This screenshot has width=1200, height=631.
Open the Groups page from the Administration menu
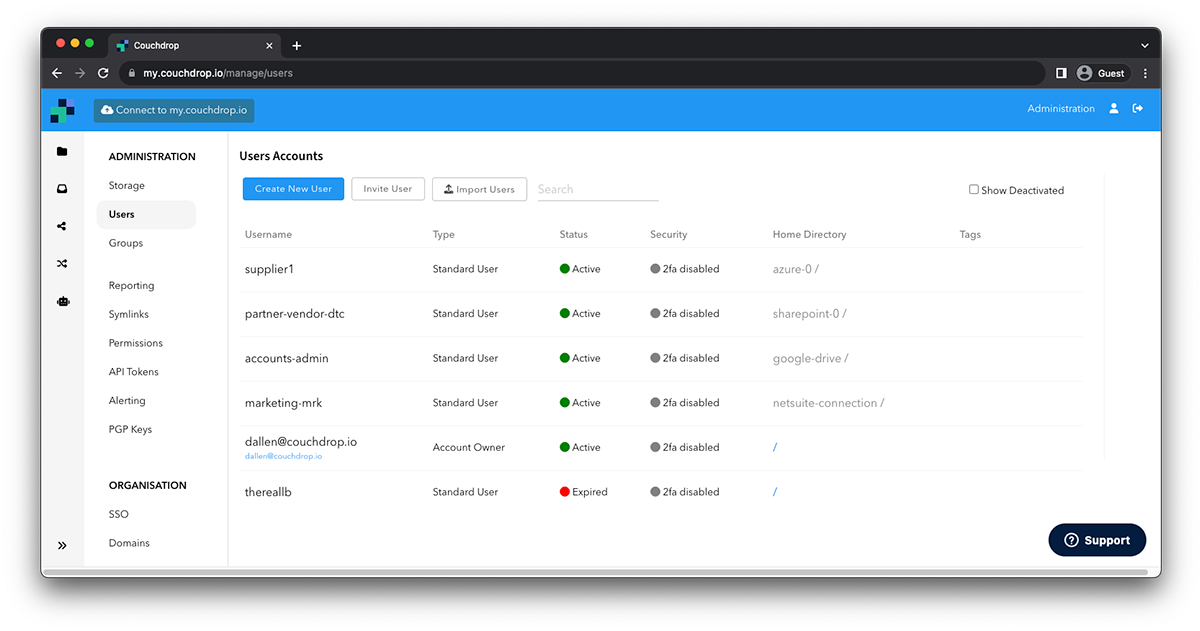[125, 242]
